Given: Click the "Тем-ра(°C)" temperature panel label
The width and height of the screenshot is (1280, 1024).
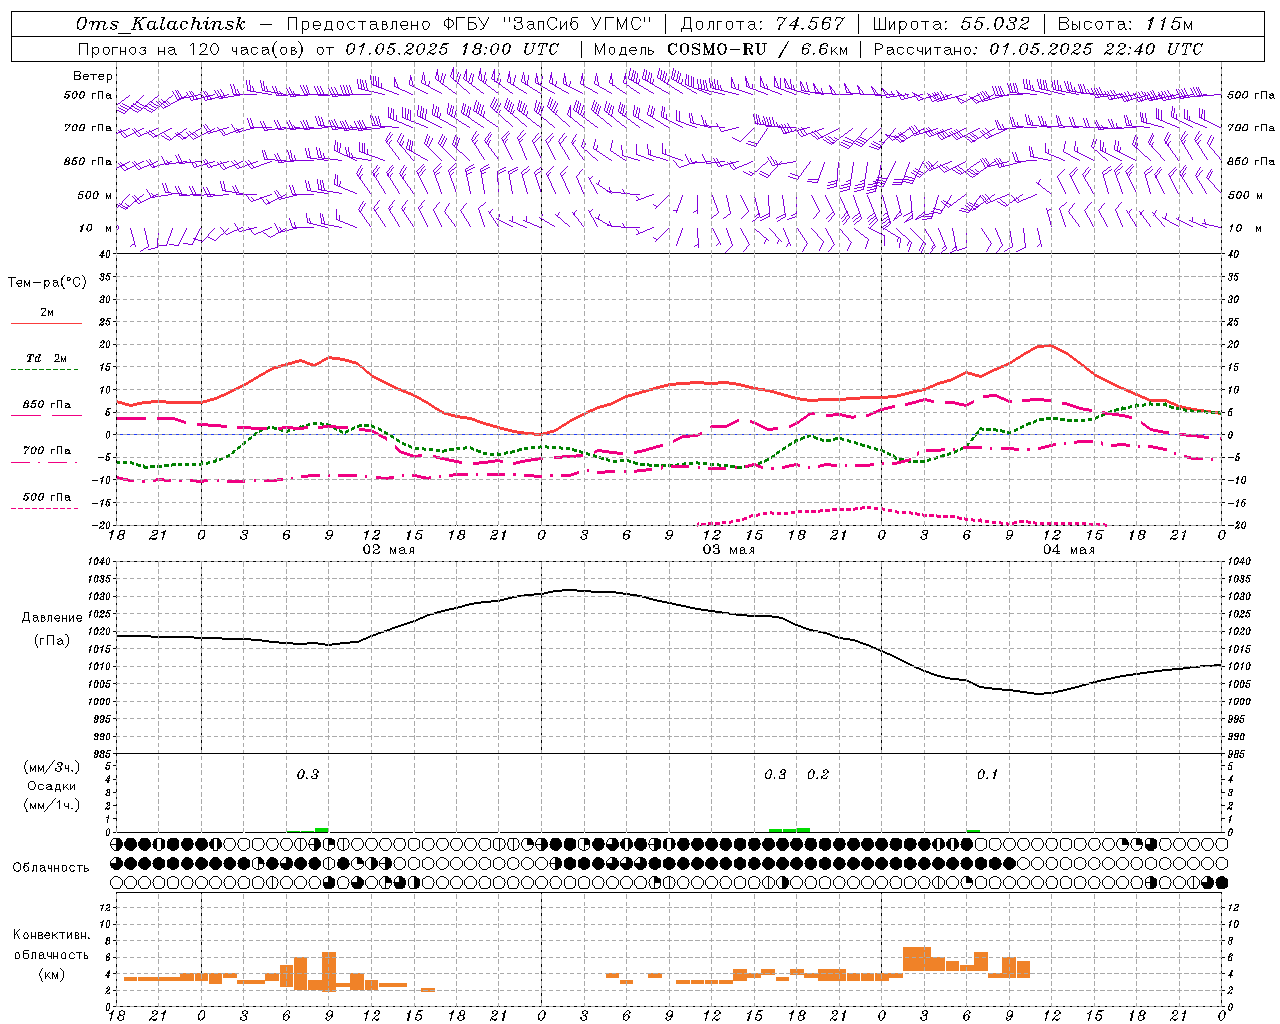Looking at the screenshot, I should [47, 283].
